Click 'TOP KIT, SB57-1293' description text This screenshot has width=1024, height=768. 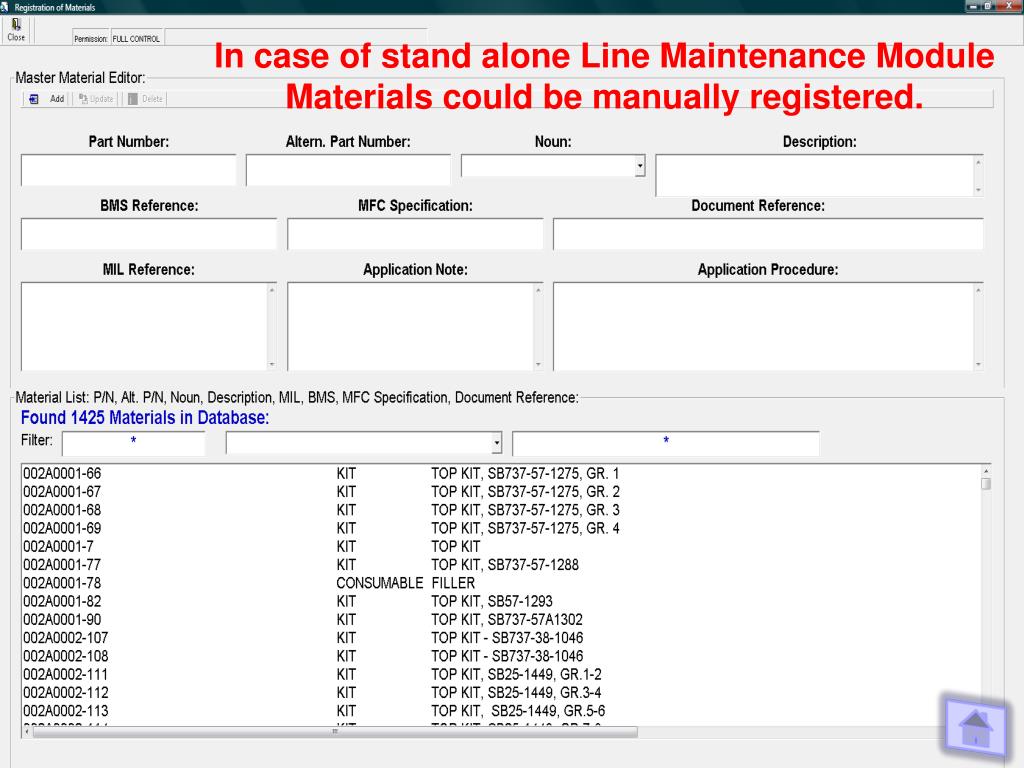pos(492,601)
